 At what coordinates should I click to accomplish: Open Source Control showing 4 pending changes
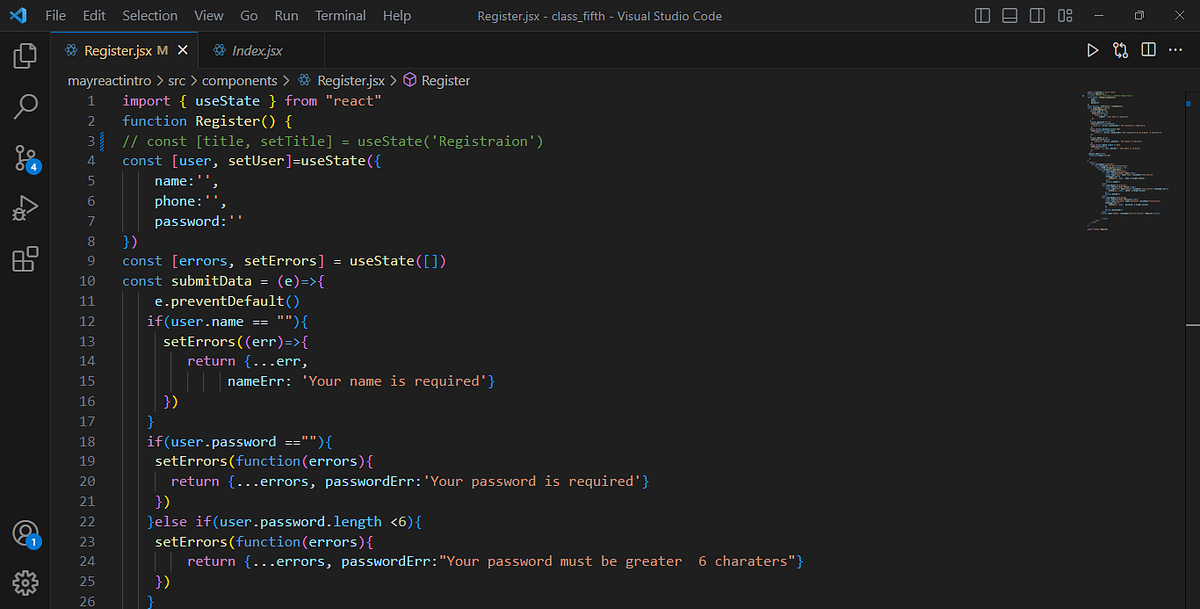[x=24, y=156]
